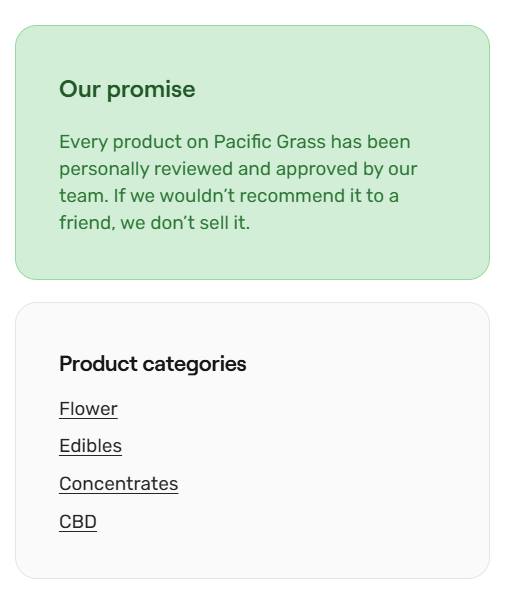Screen dimensions: 512x595
Task: Click the word 'Grass' in the promise paragraph
Action: (301, 142)
